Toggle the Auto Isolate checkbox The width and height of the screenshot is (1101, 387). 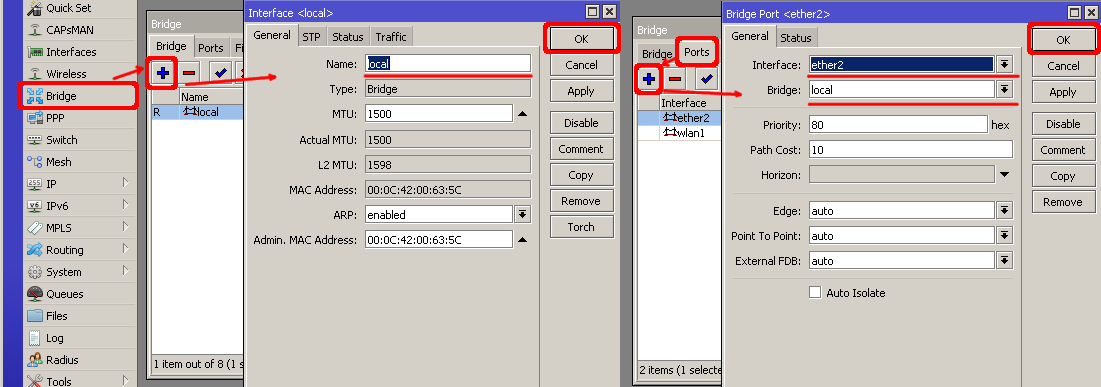point(815,292)
